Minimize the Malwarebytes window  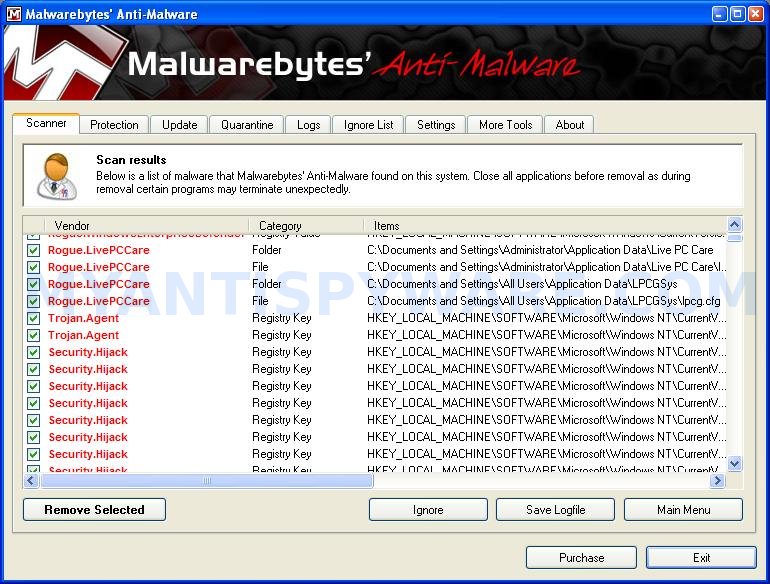[719, 14]
